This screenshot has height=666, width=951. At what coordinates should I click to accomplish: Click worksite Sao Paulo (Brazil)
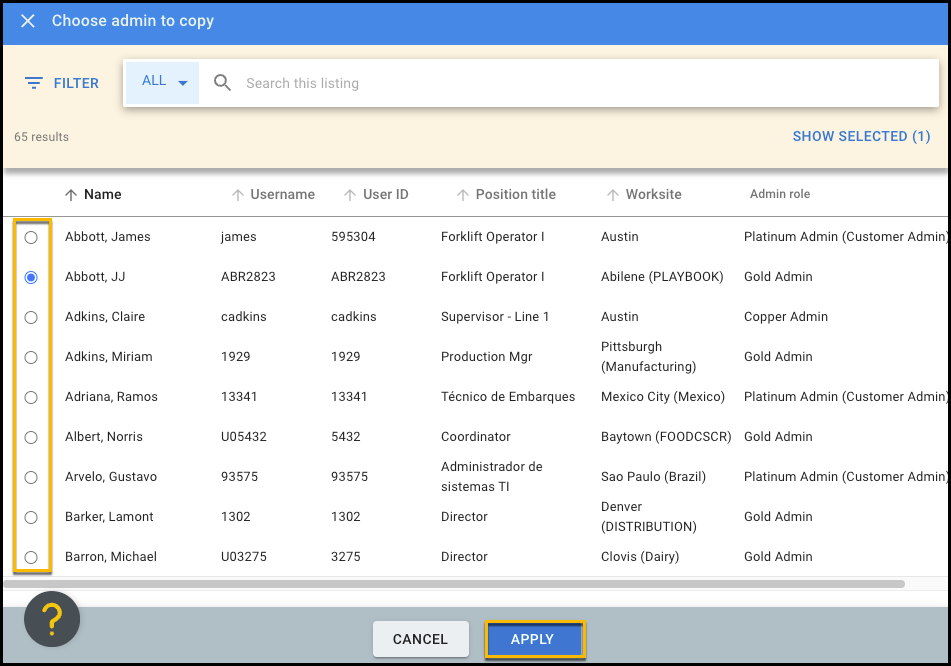653,477
